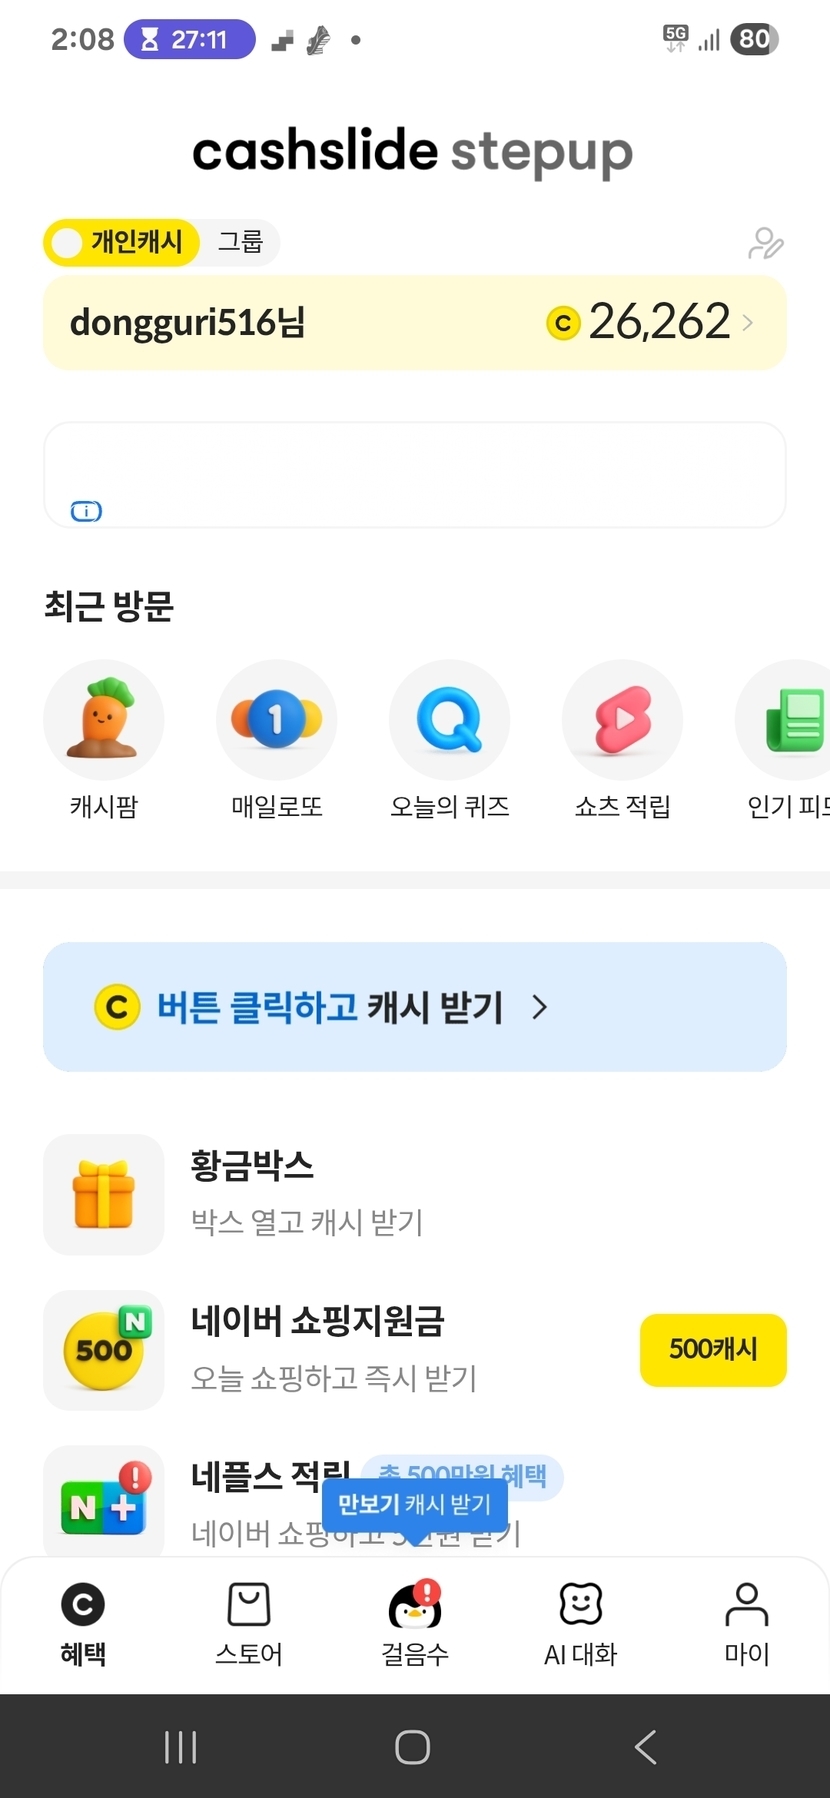Screen dimensions: 830x1798
Task: Open the 마이 profile tab
Action: (x=747, y=1624)
